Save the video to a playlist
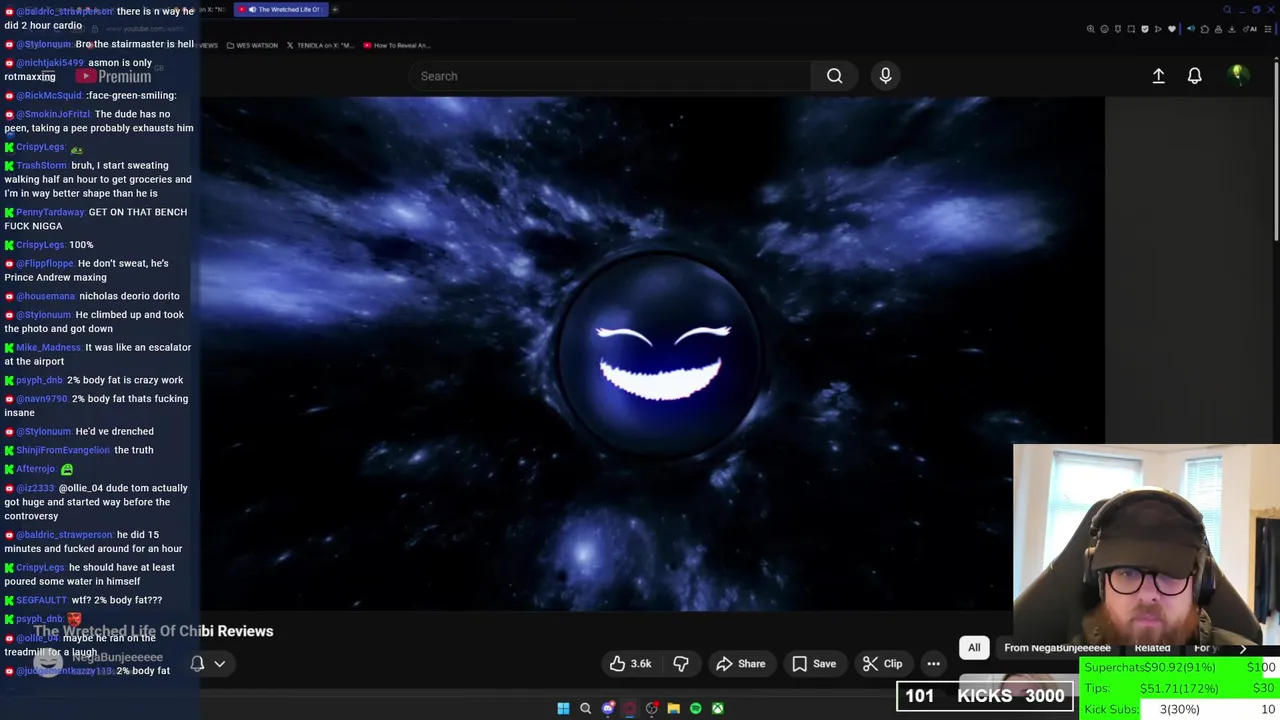Viewport: 1280px width, 720px height. click(x=814, y=664)
